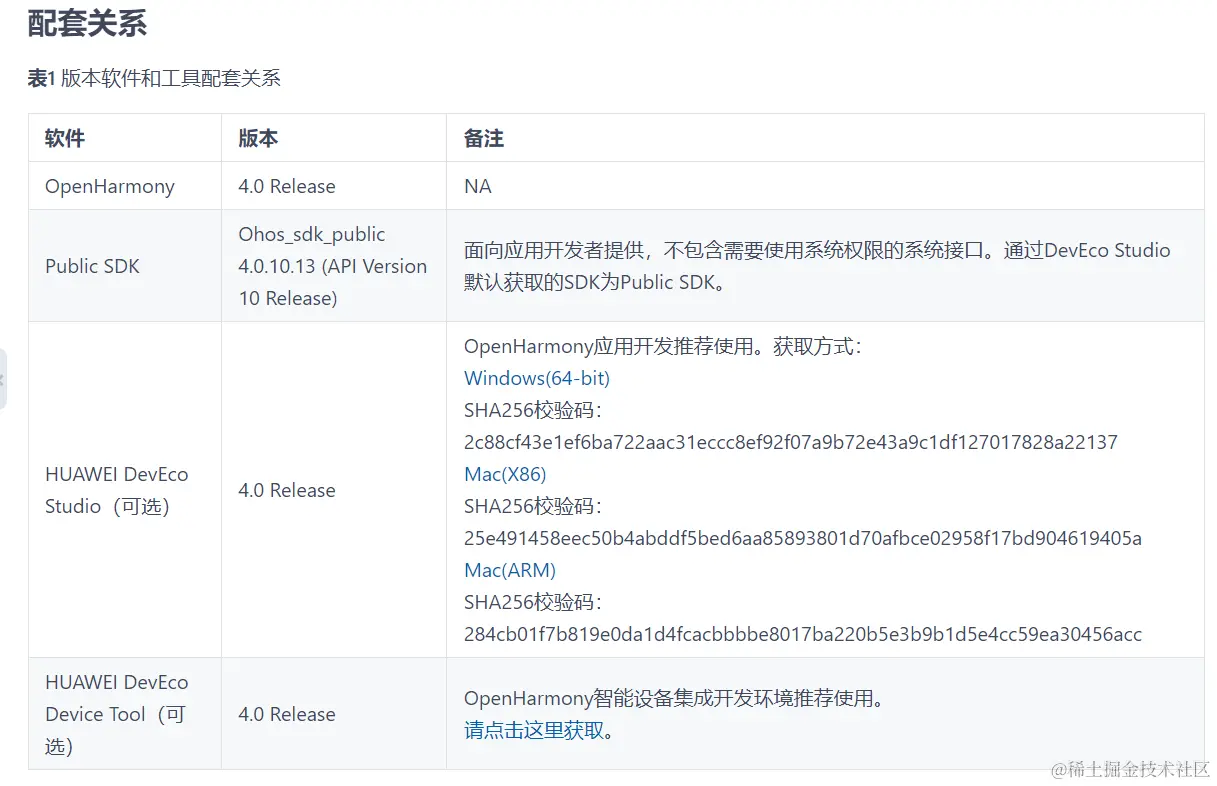Open the Mac(ARM) download link
Viewport: 1217px width, 786px height.
(x=510, y=570)
